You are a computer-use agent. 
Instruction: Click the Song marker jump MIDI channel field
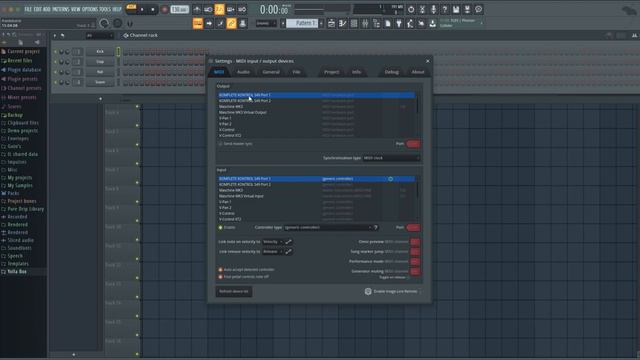tap(415, 251)
